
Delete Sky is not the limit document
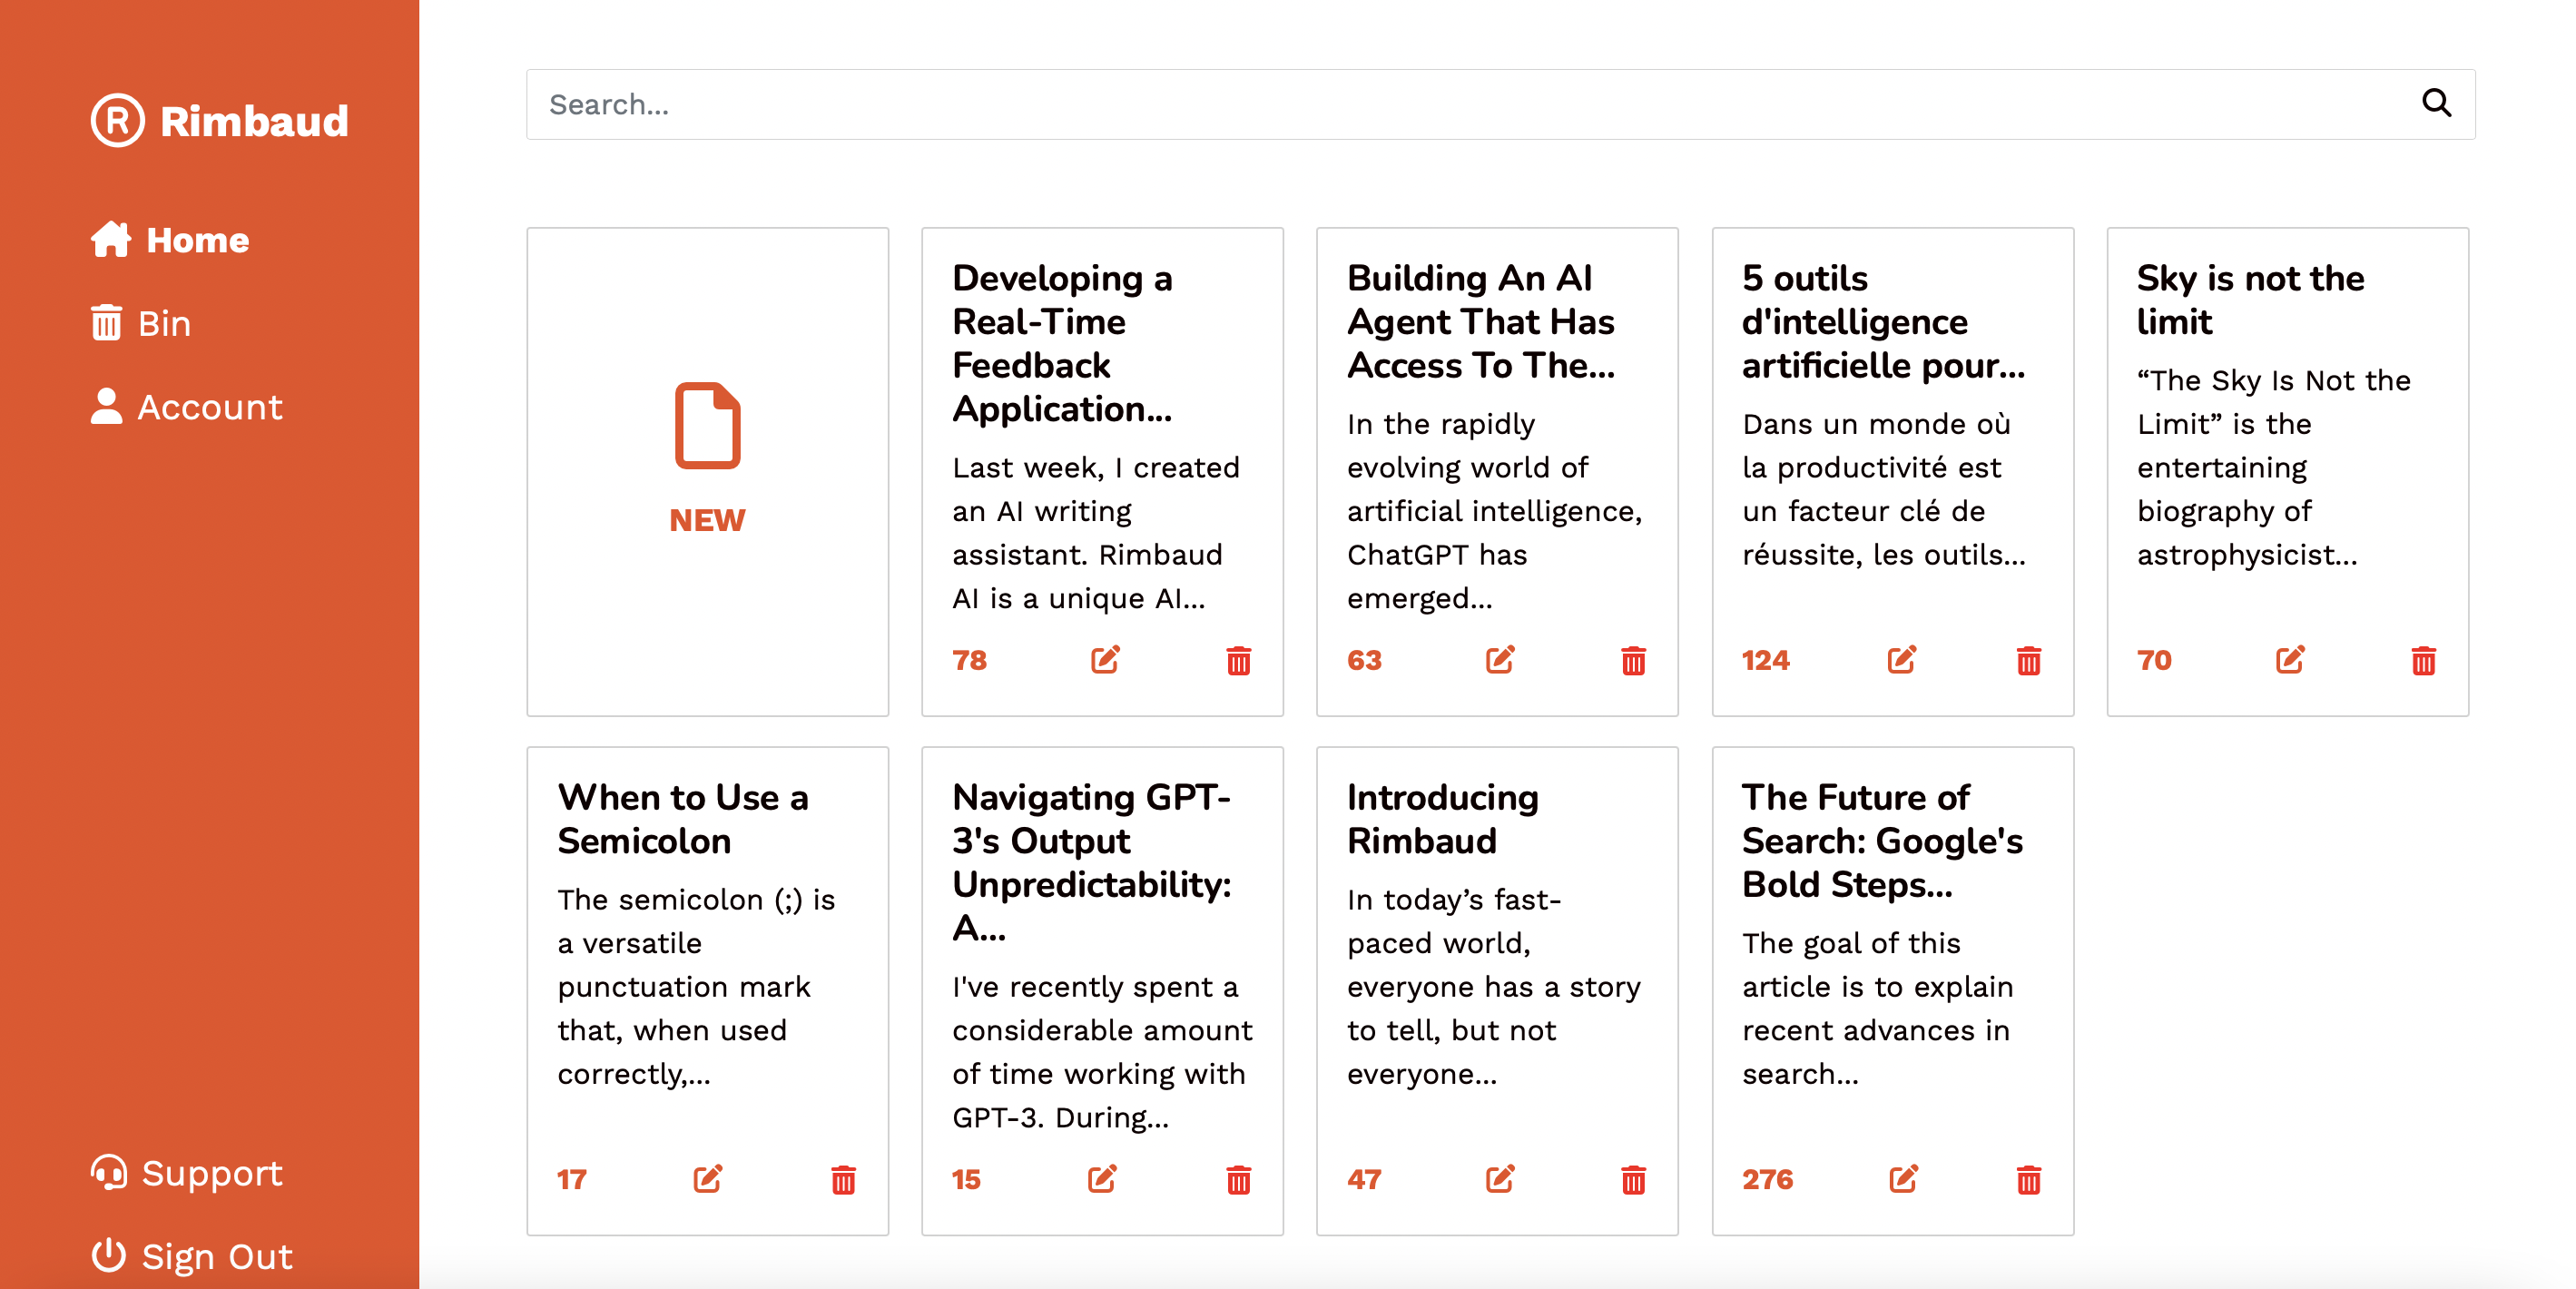pos(2423,660)
